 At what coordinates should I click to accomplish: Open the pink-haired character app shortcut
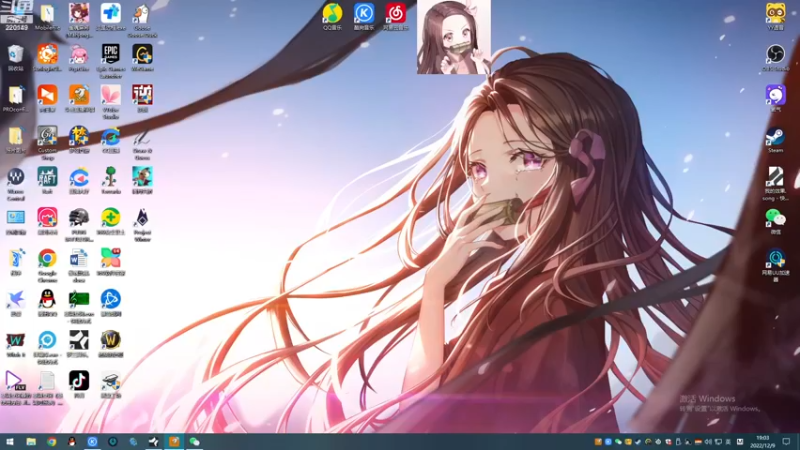[79, 54]
